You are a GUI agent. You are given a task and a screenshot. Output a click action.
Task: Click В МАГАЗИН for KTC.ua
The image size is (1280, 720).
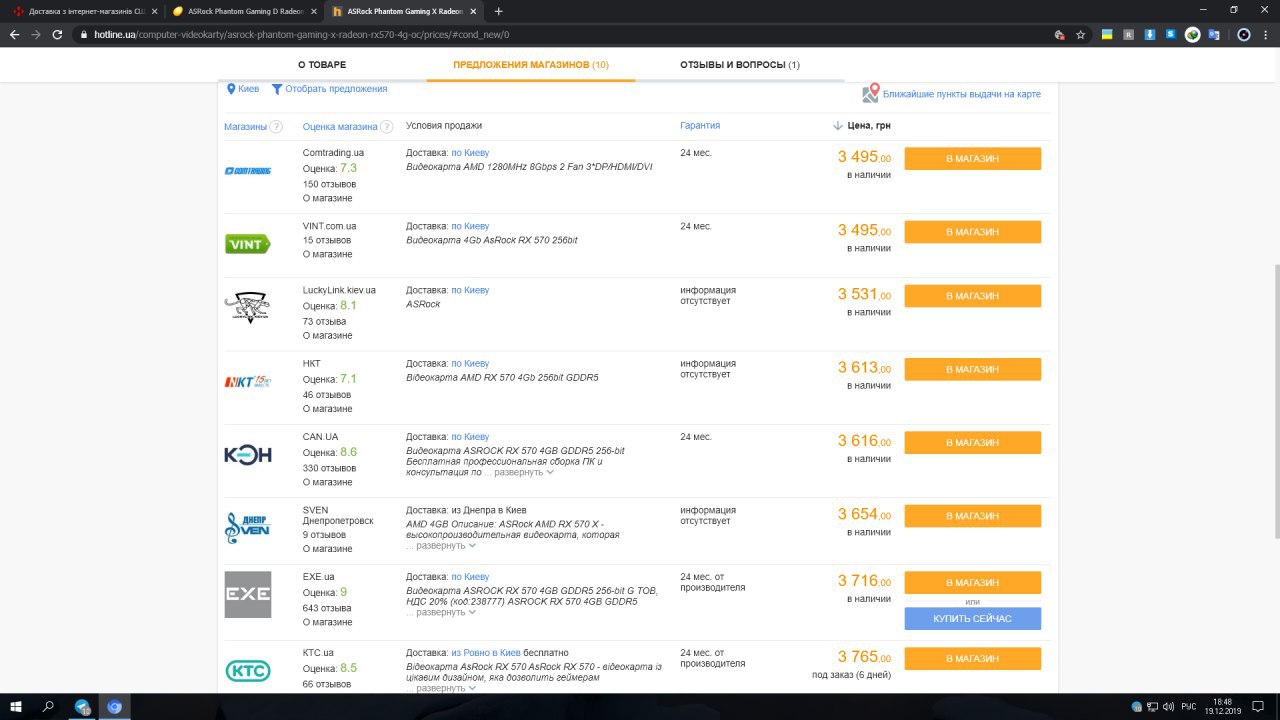click(x=972, y=658)
